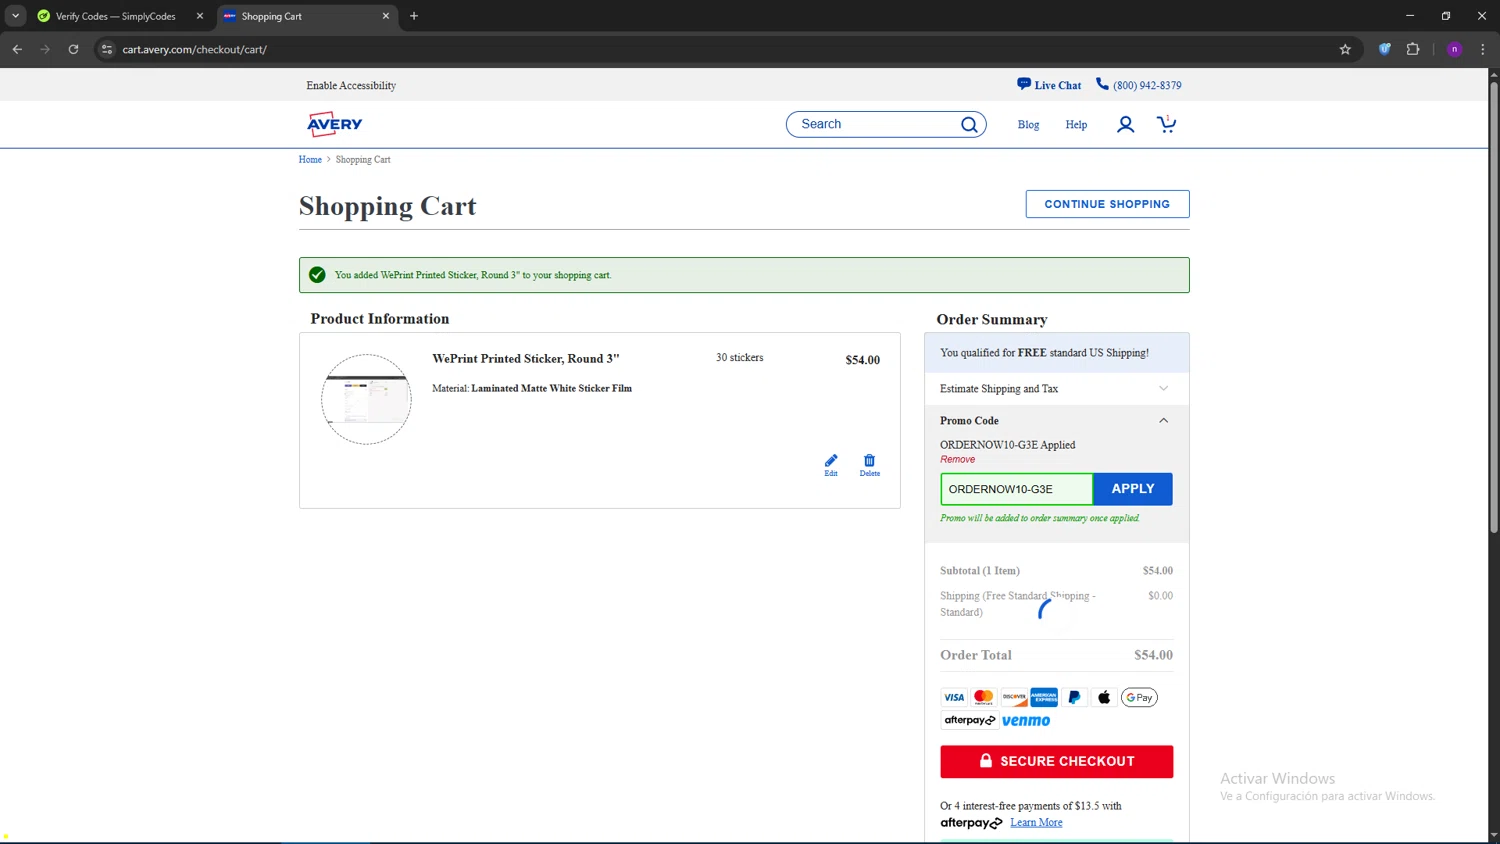Screen dimensions: 1500x844
Task: Click the pencil Edit icon for sticker
Action: click(x=830, y=463)
